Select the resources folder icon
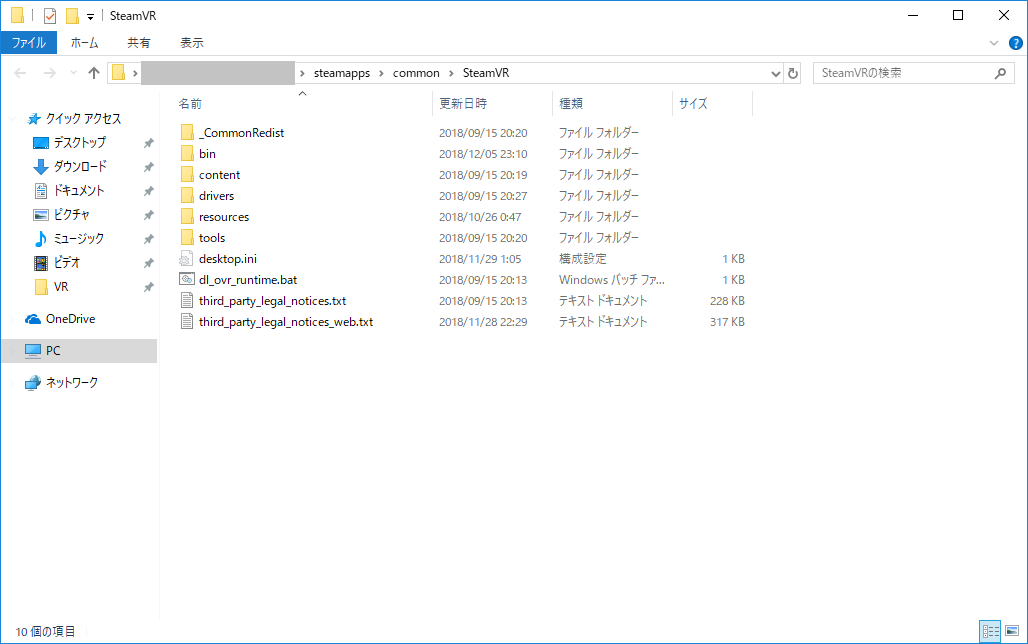The width and height of the screenshot is (1028, 644). (x=187, y=216)
